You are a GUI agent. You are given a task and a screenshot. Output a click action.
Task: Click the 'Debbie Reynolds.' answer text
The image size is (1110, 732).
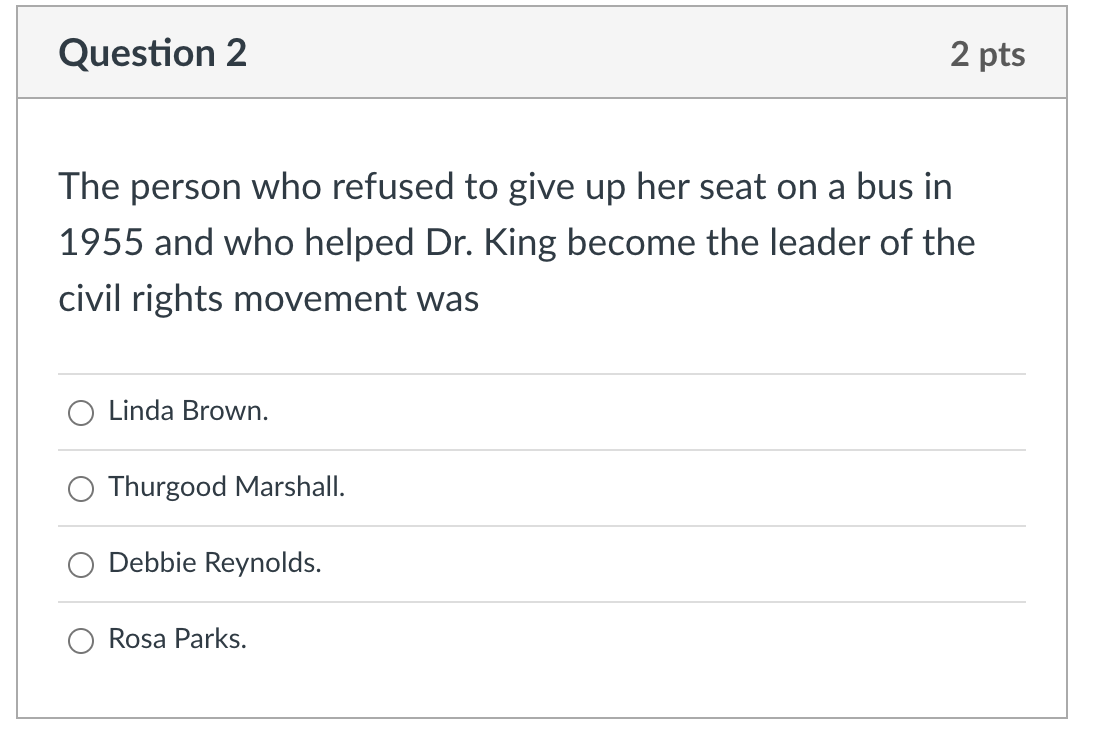click(214, 563)
